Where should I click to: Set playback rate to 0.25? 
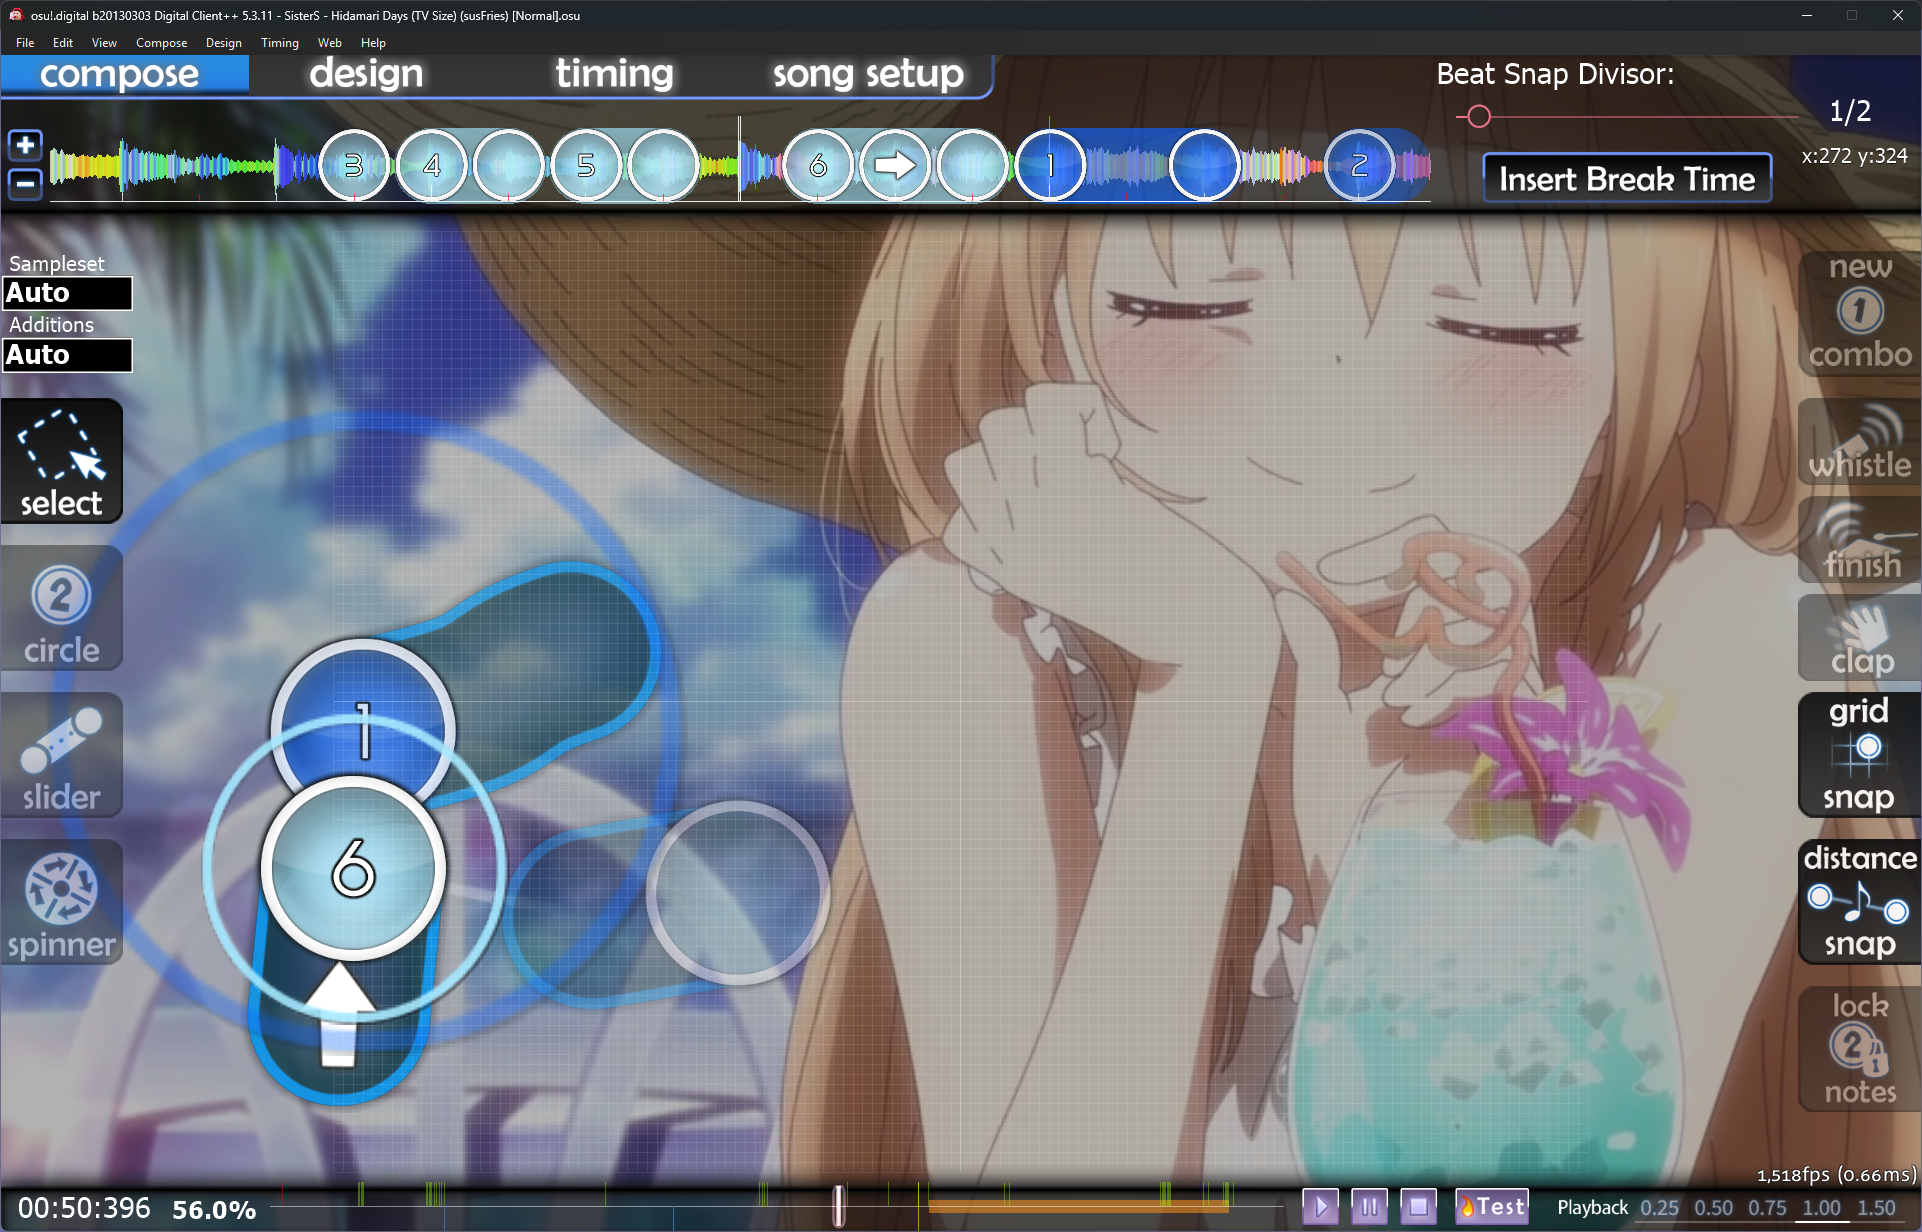coord(1660,1208)
